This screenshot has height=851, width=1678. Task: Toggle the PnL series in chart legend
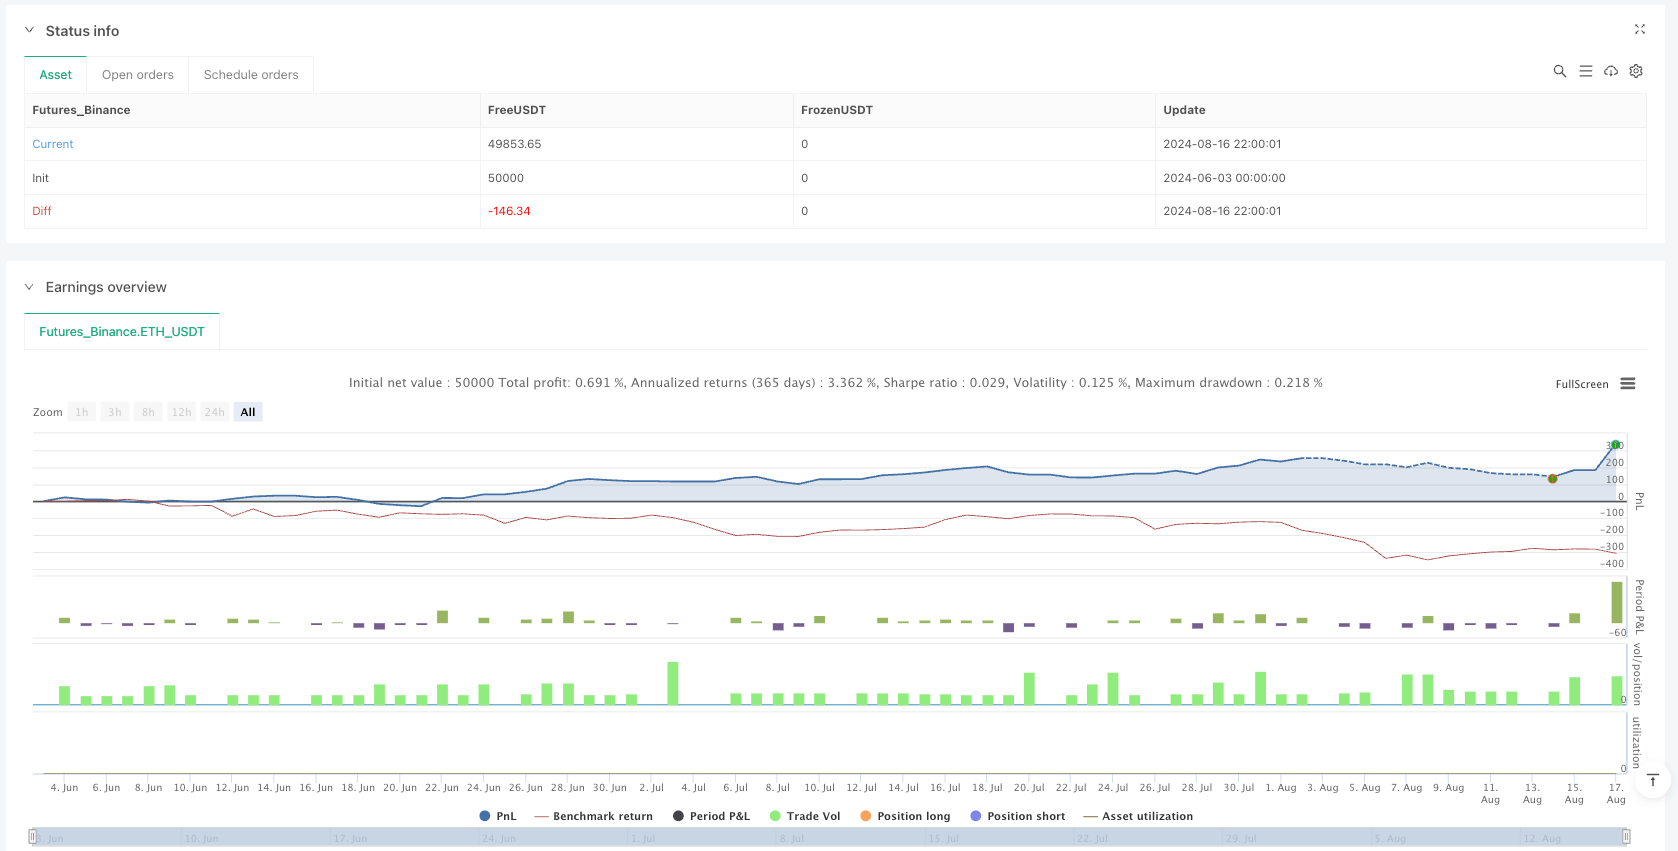pyautogui.click(x=498, y=816)
